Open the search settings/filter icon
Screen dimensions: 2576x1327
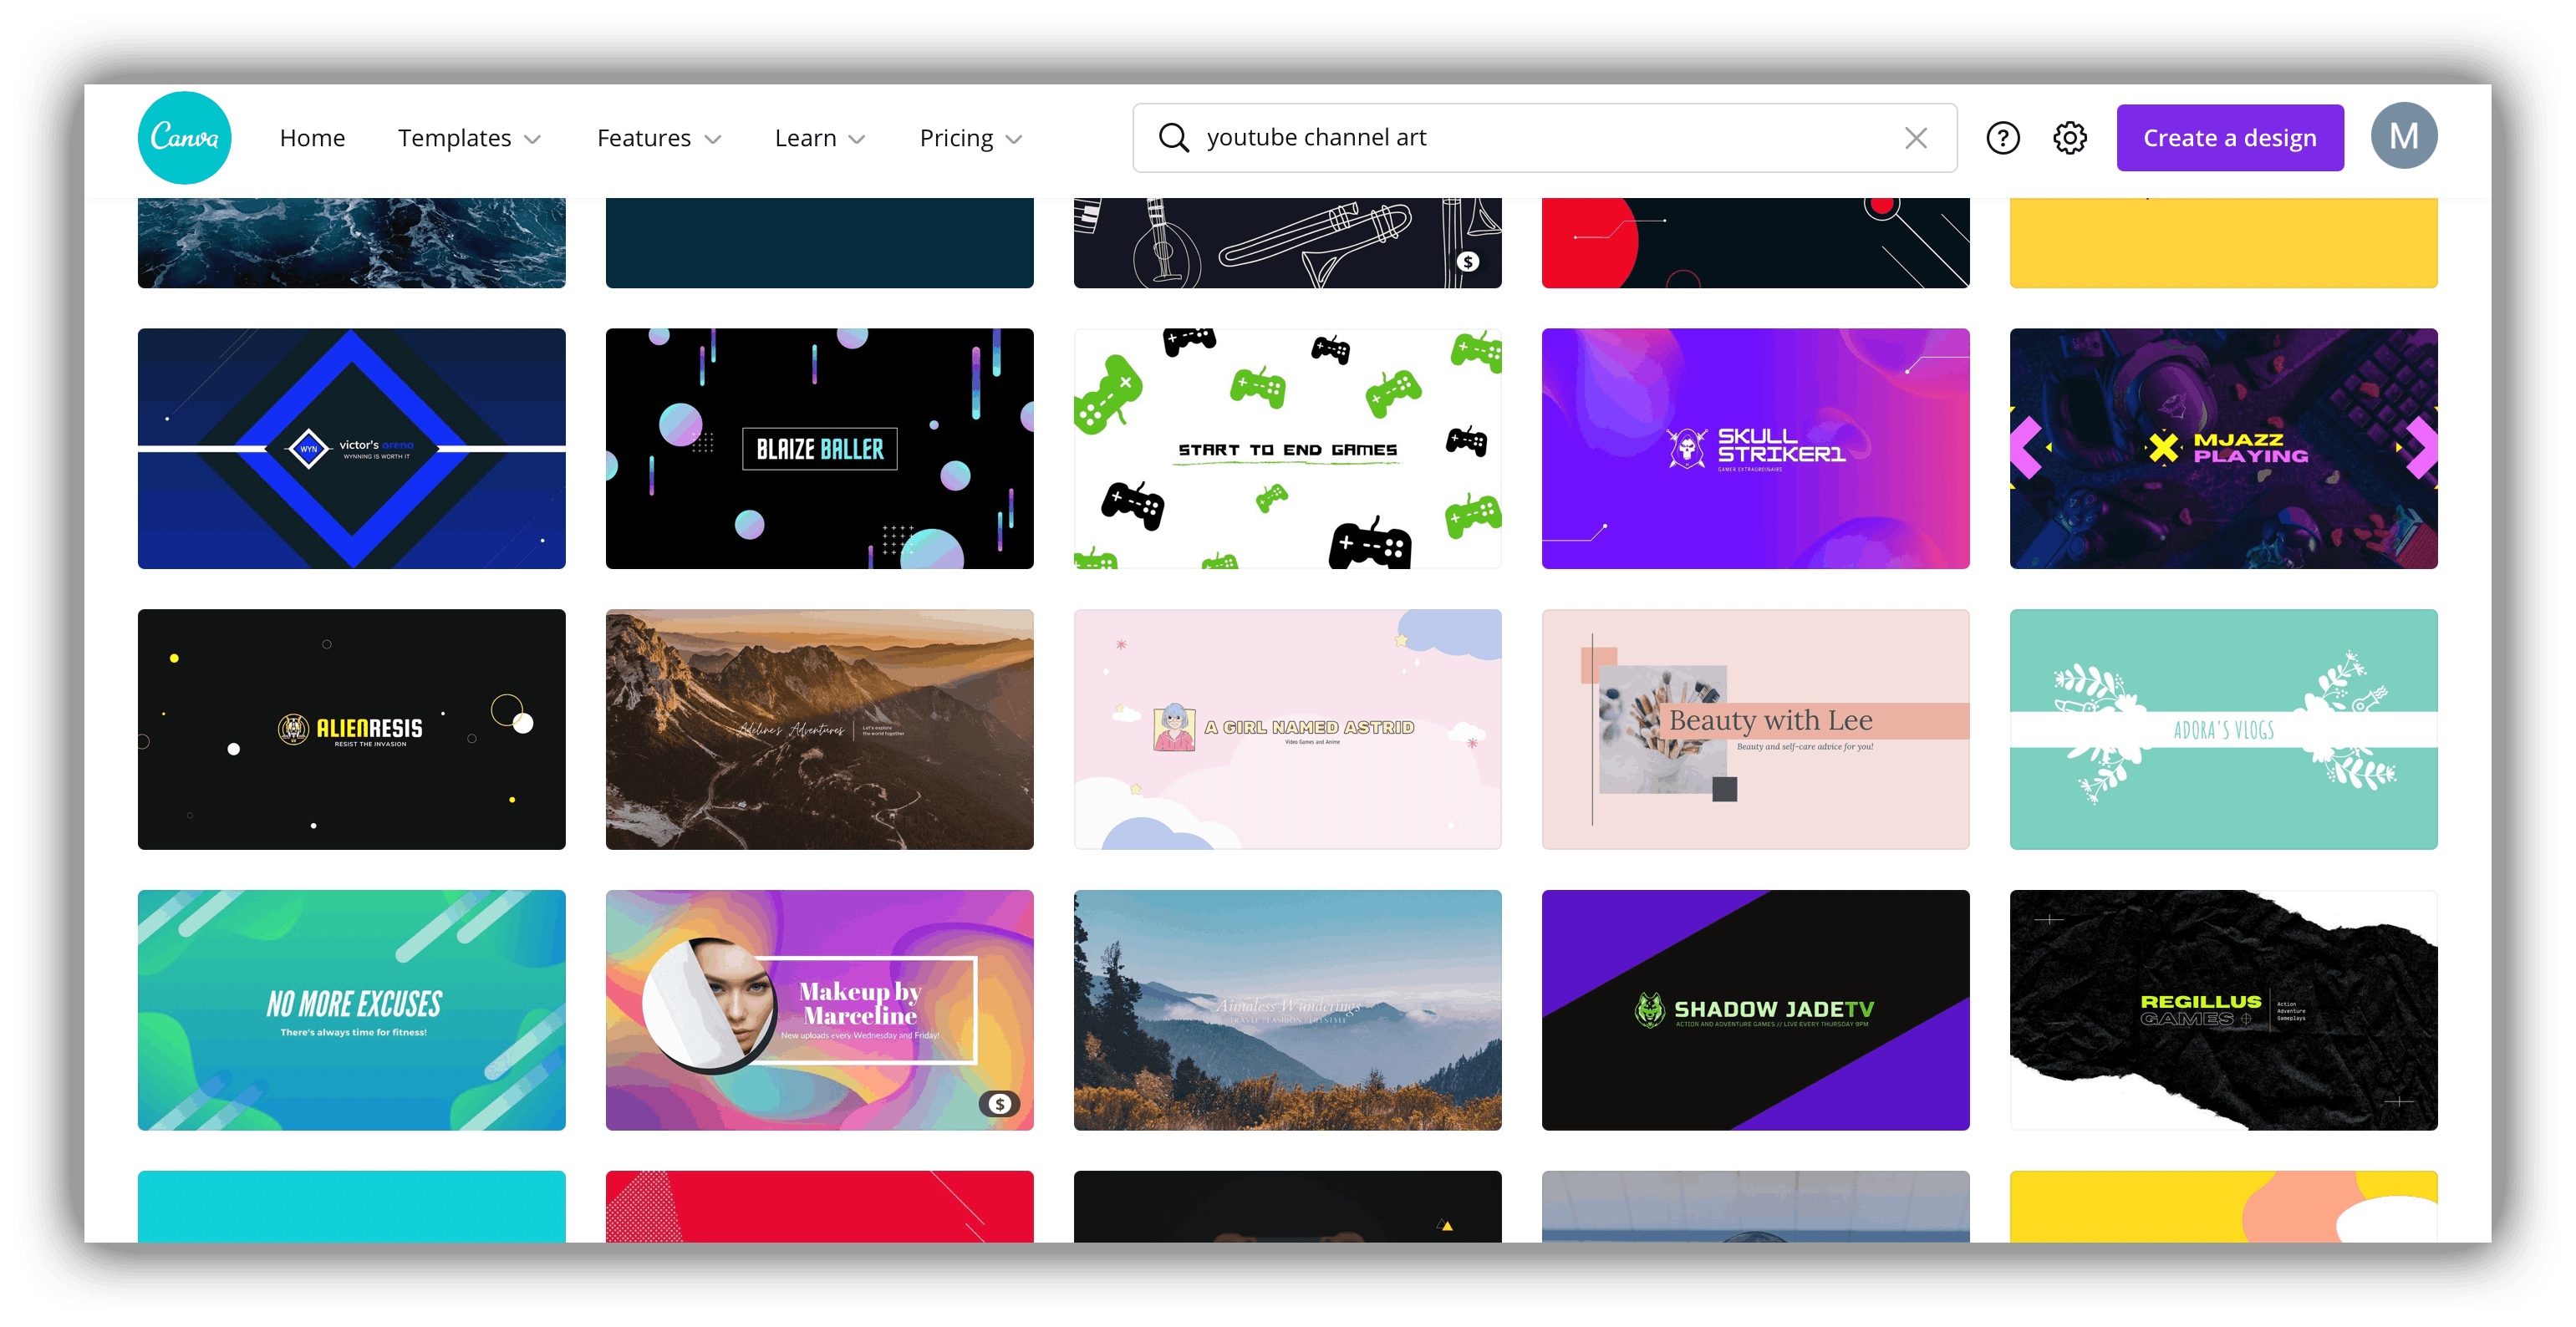click(x=2074, y=137)
